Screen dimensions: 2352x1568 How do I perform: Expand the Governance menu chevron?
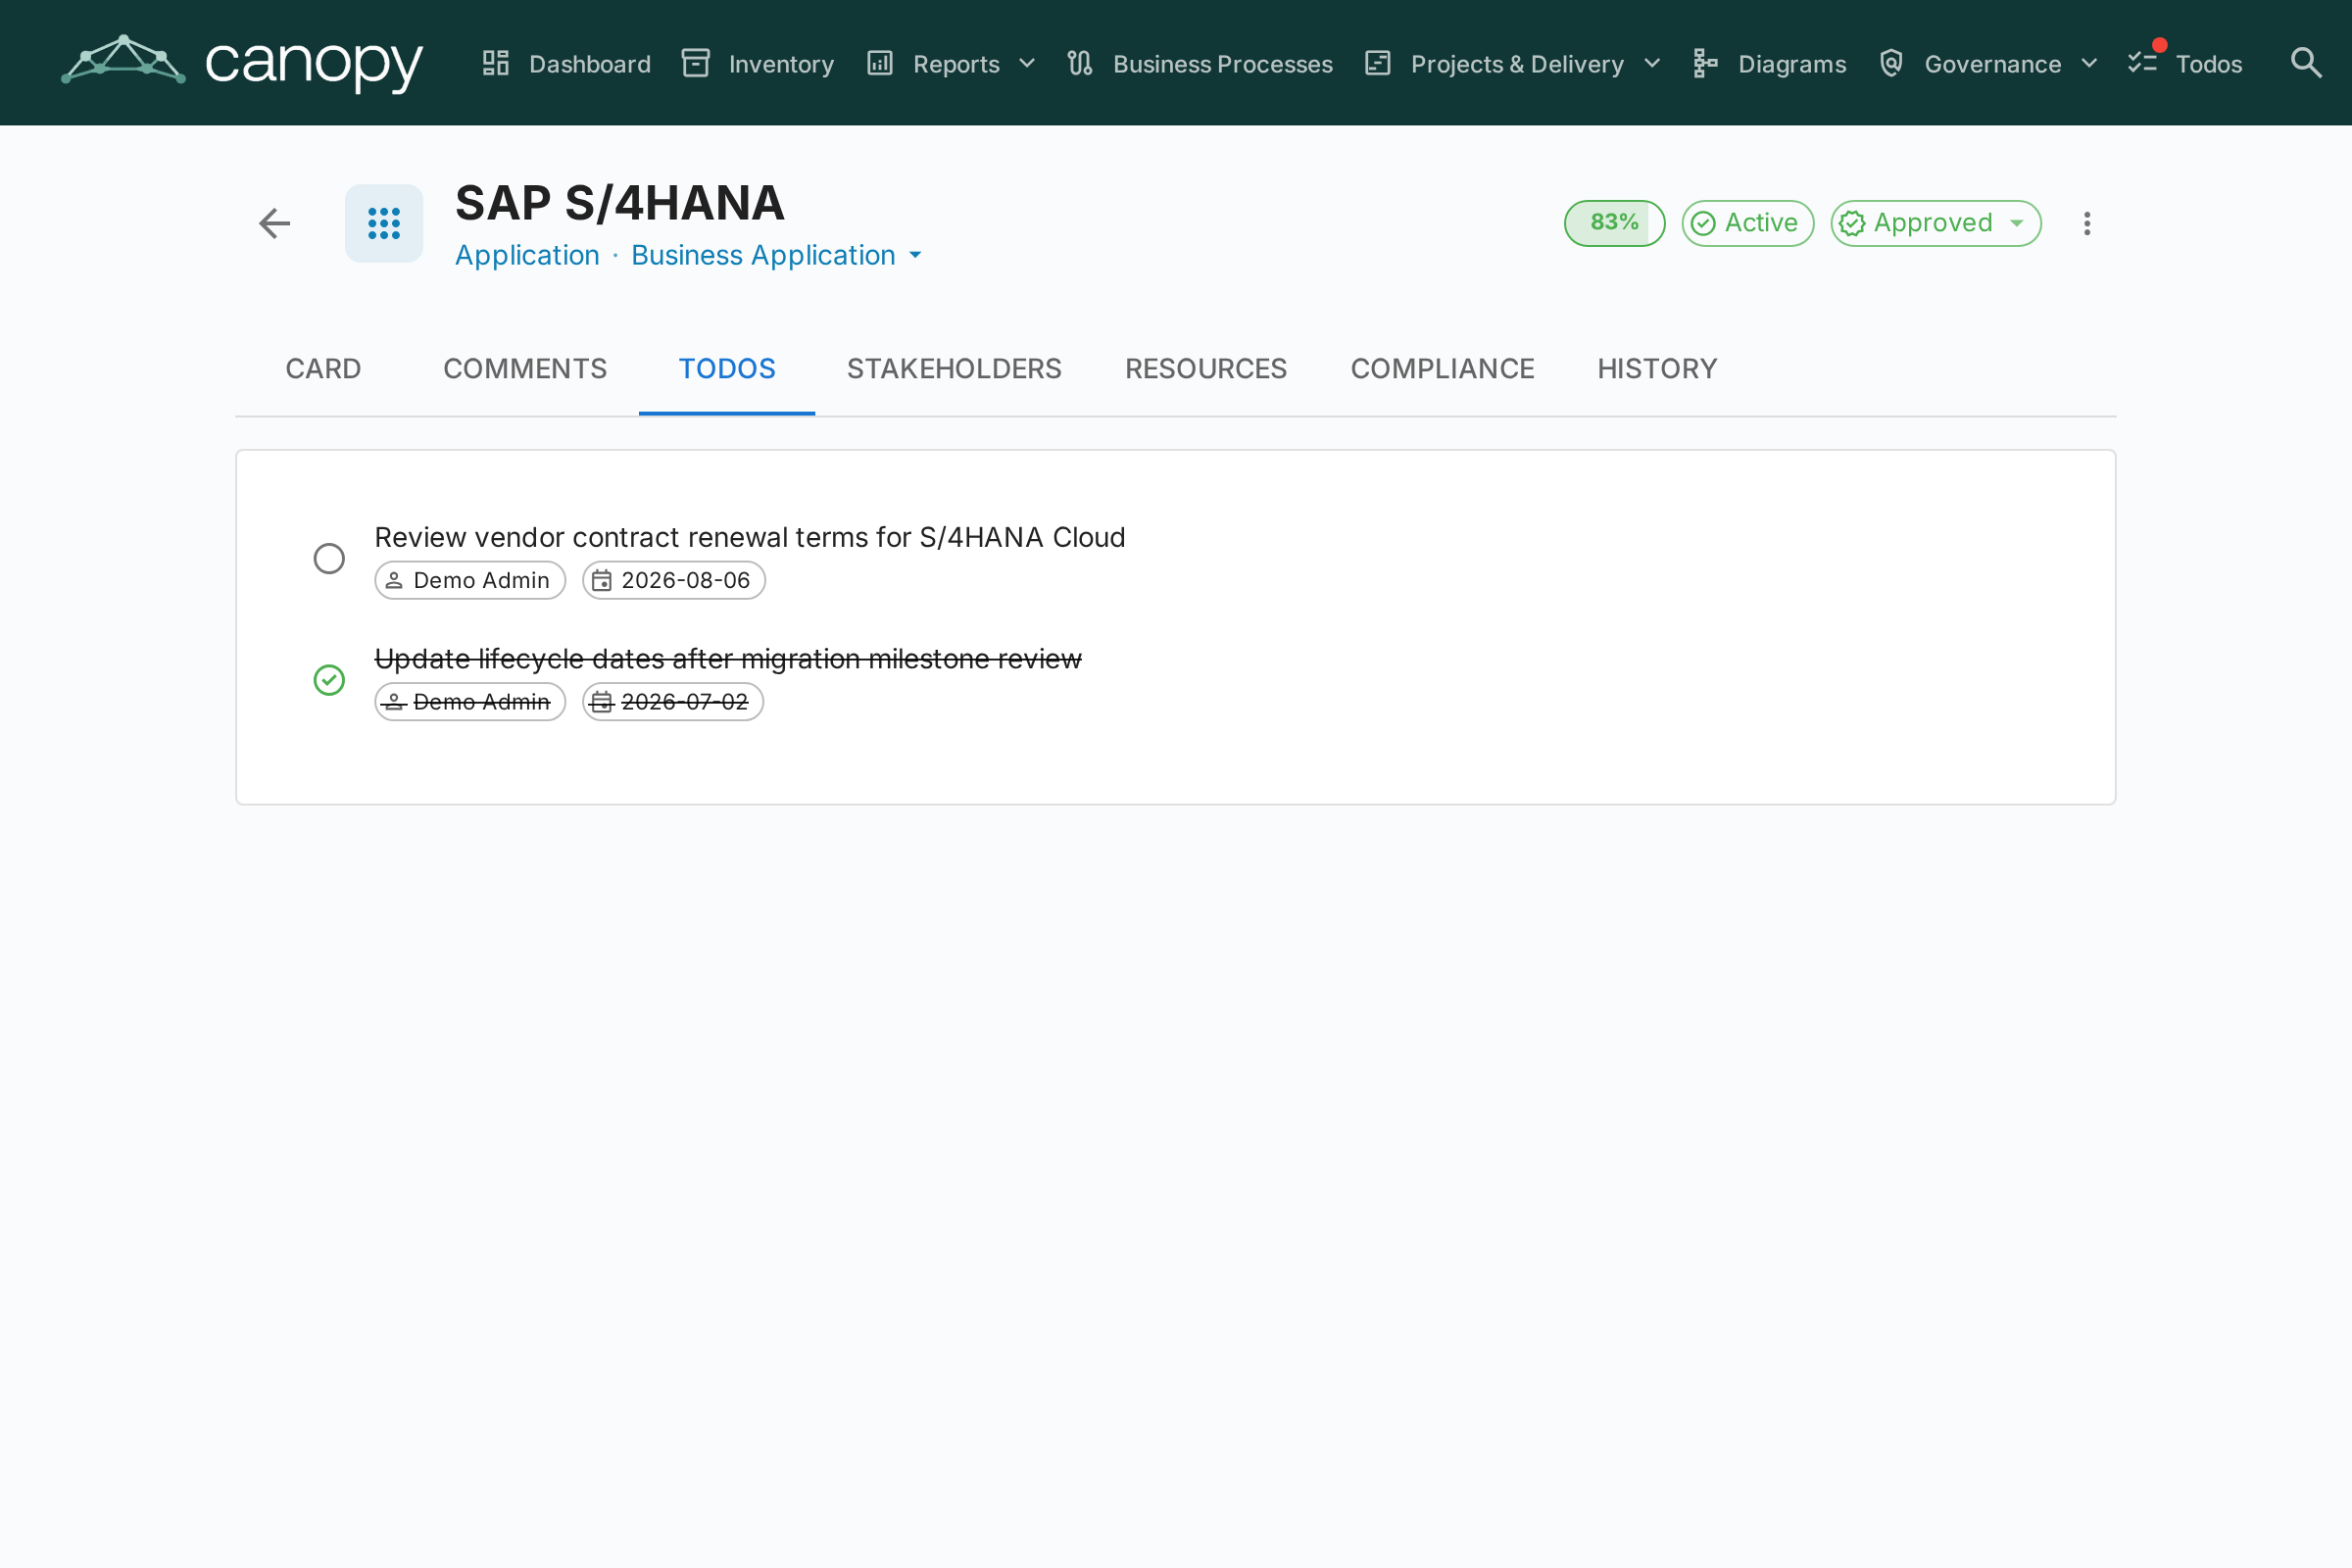(x=2089, y=63)
